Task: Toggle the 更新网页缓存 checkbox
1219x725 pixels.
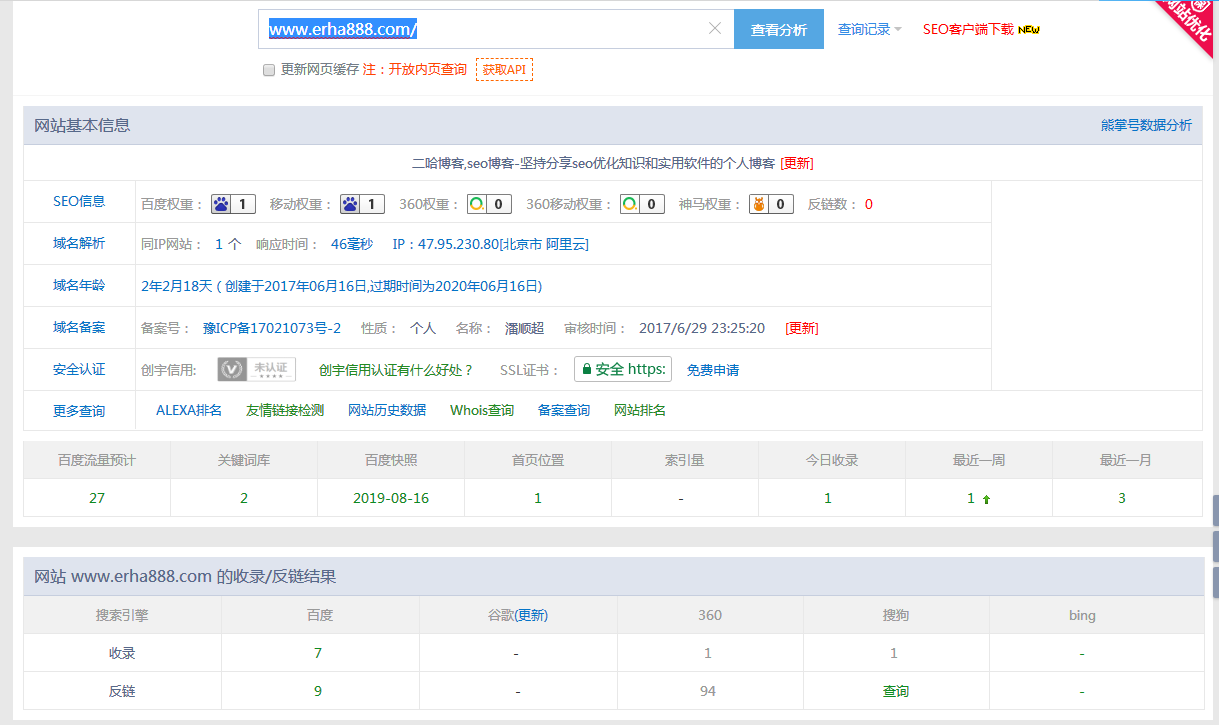Action: coord(268,70)
